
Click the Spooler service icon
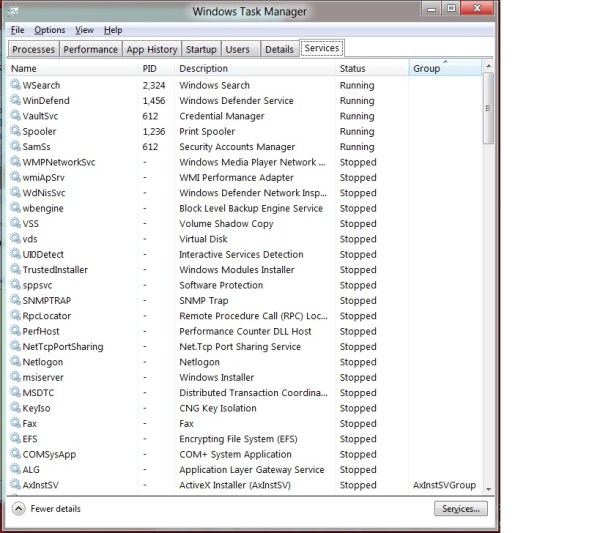point(15,132)
